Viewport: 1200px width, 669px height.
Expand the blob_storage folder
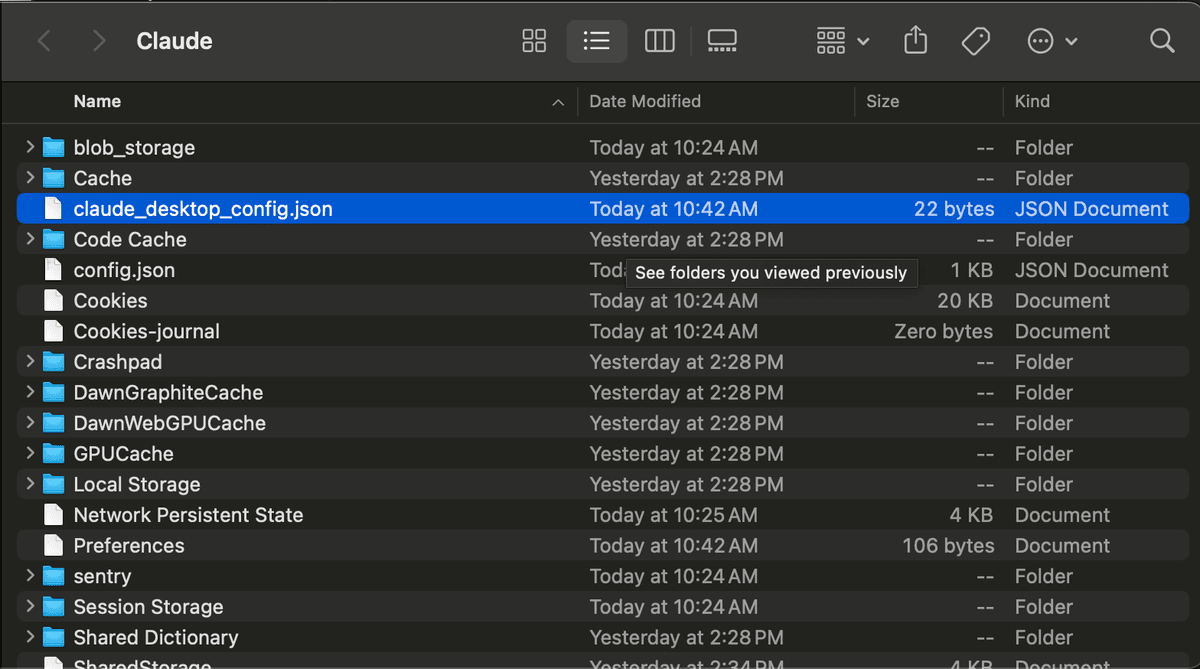[30, 147]
